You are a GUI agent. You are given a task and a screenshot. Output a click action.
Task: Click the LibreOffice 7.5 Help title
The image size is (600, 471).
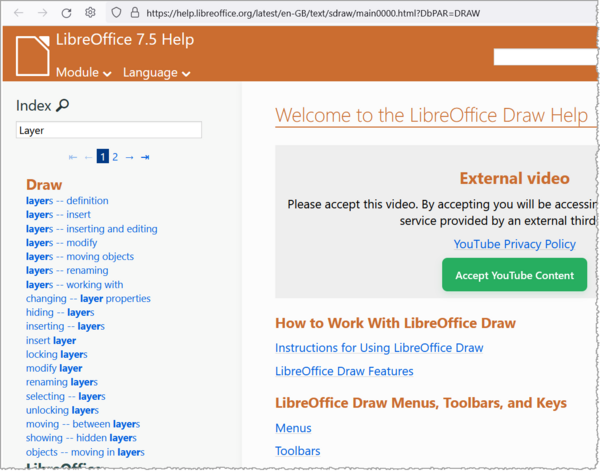tap(125, 39)
